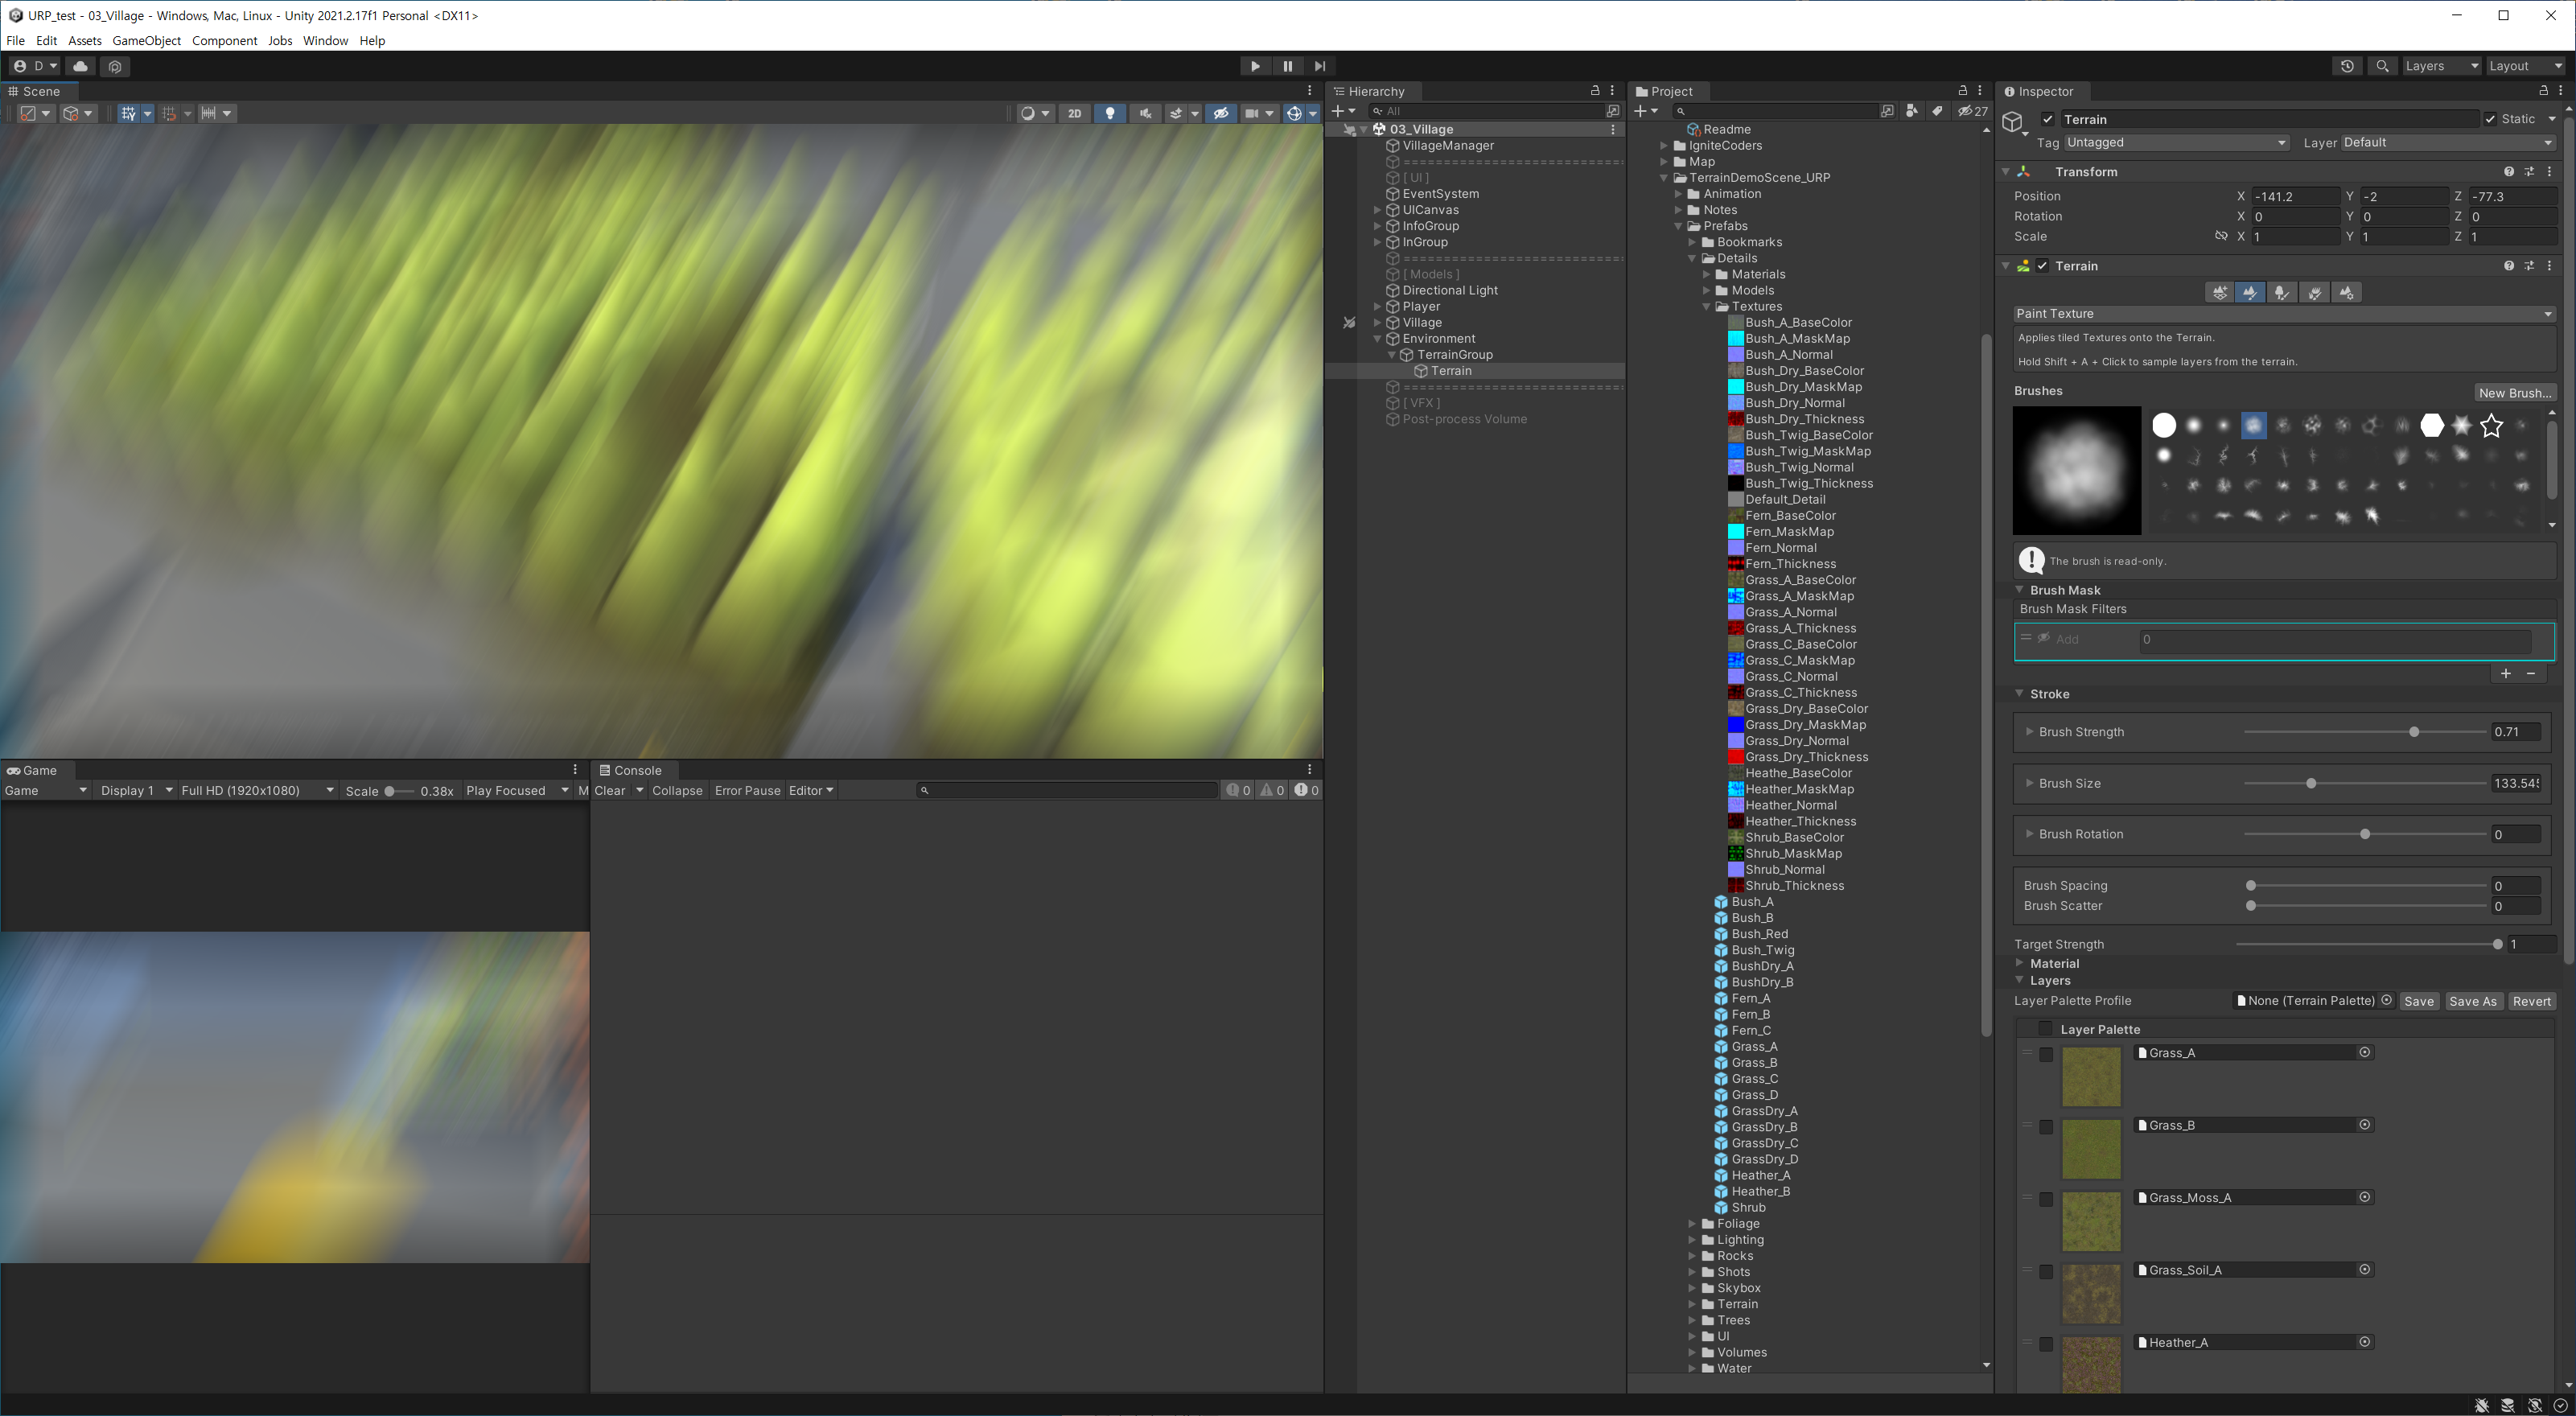Open the GameObject menu
Viewport: 2576px width, 1416px height.
click(146, 40)
